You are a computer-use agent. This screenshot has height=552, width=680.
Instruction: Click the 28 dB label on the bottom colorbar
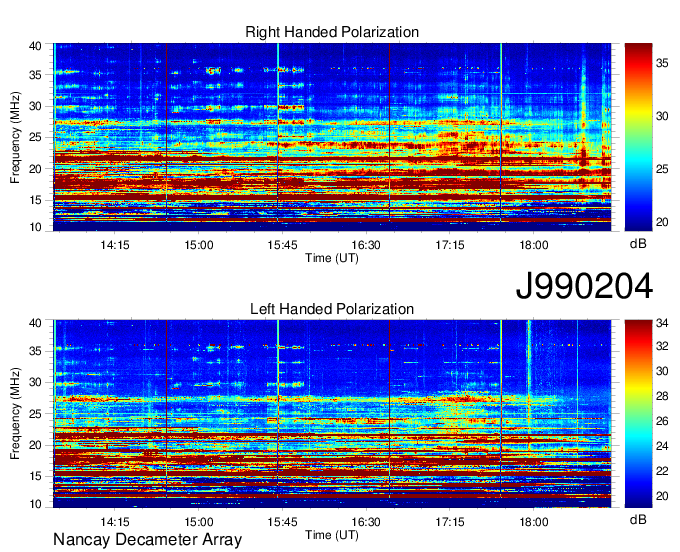tap(662, 396)
